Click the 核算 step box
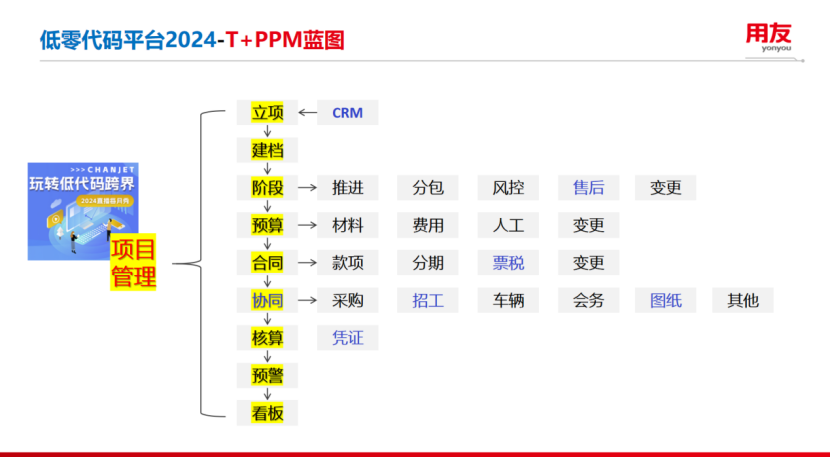Viewport: 831px width, 457px height. (x=267, y=338)
